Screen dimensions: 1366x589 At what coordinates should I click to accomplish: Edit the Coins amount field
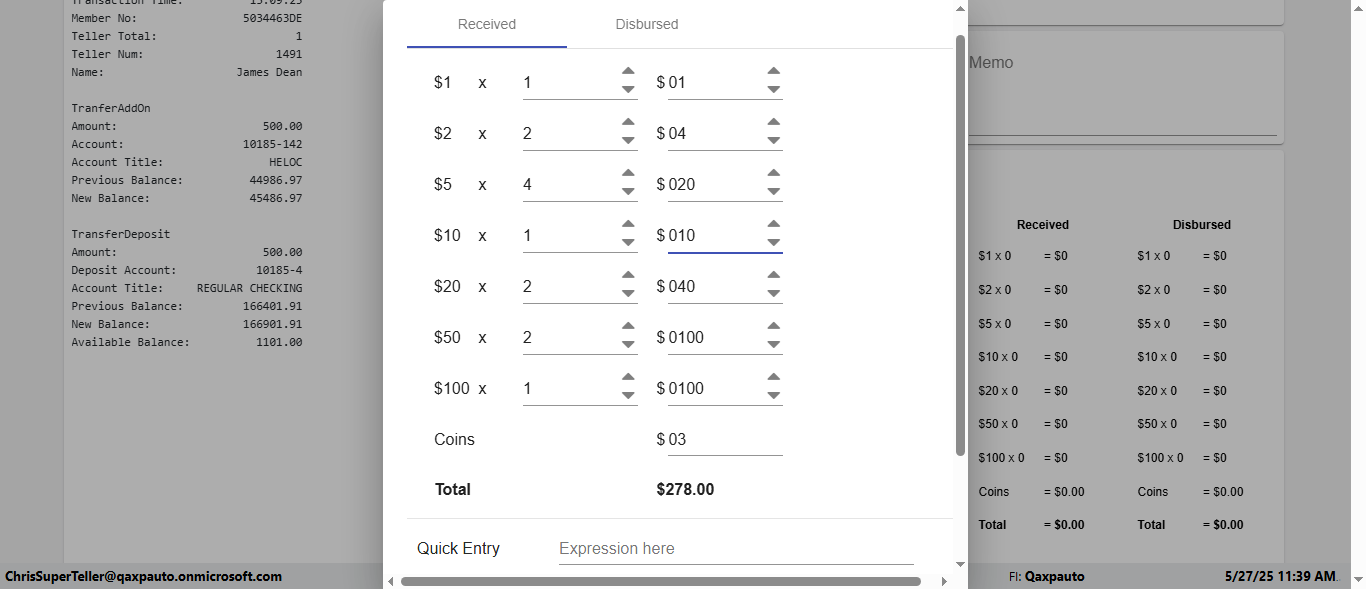click(724, 440)
